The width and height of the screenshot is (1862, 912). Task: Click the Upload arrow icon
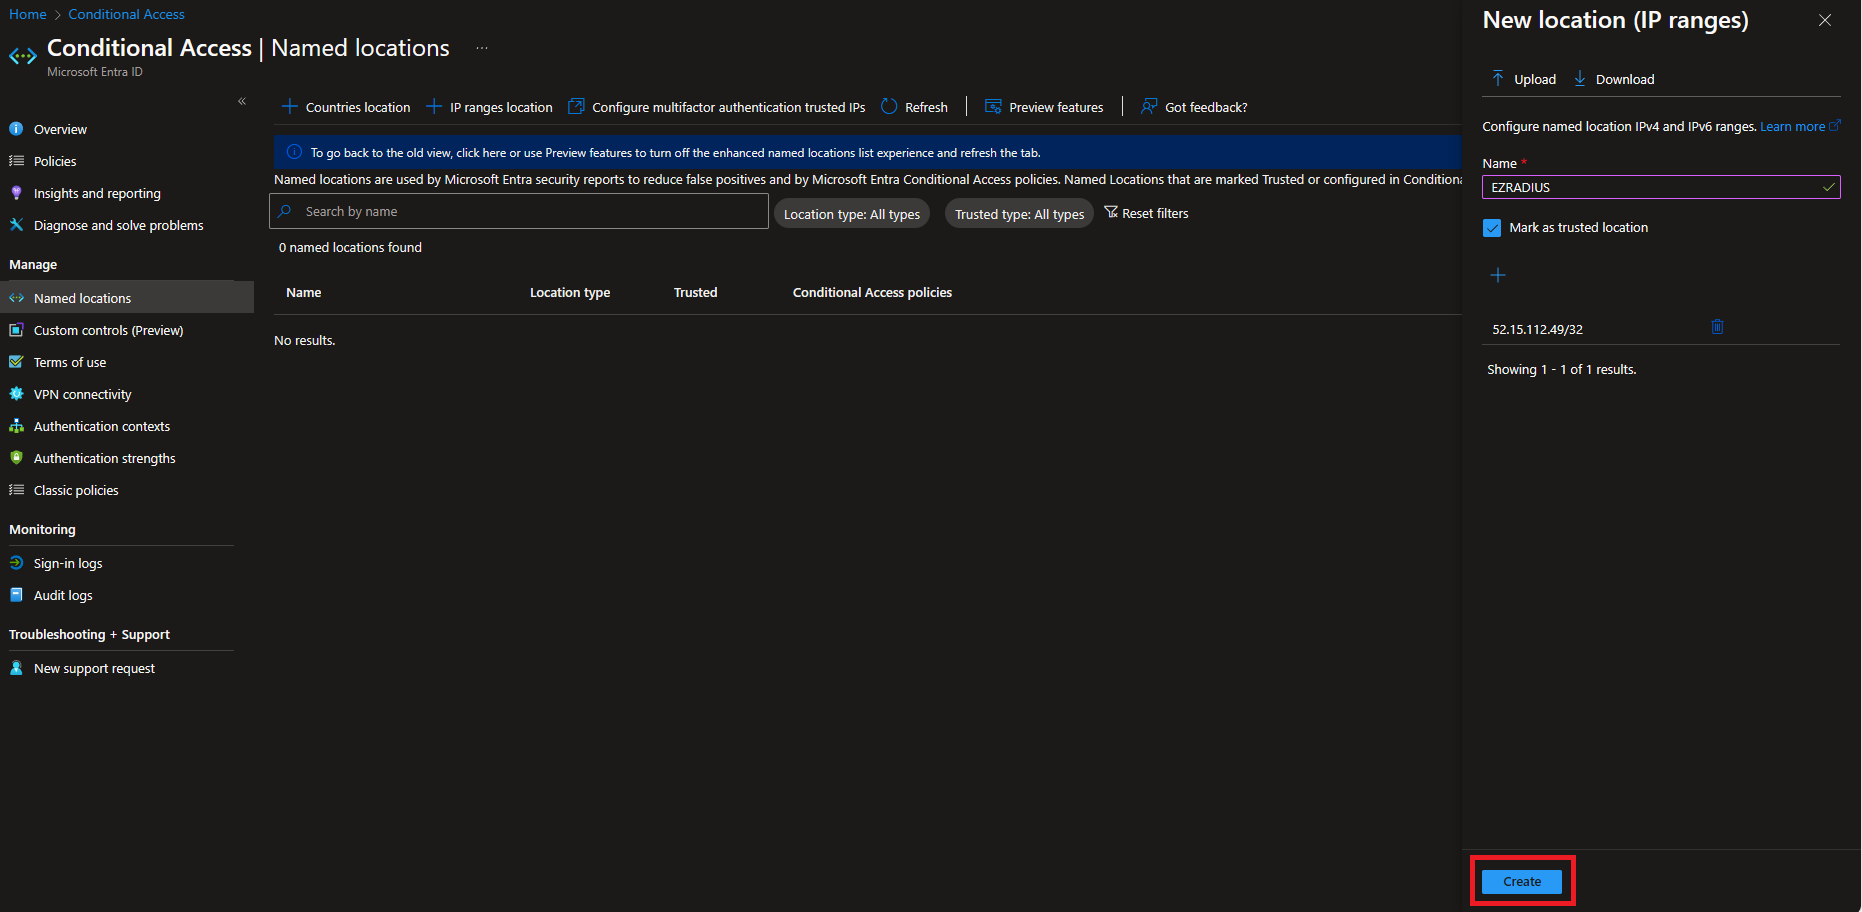(1498, 79)
